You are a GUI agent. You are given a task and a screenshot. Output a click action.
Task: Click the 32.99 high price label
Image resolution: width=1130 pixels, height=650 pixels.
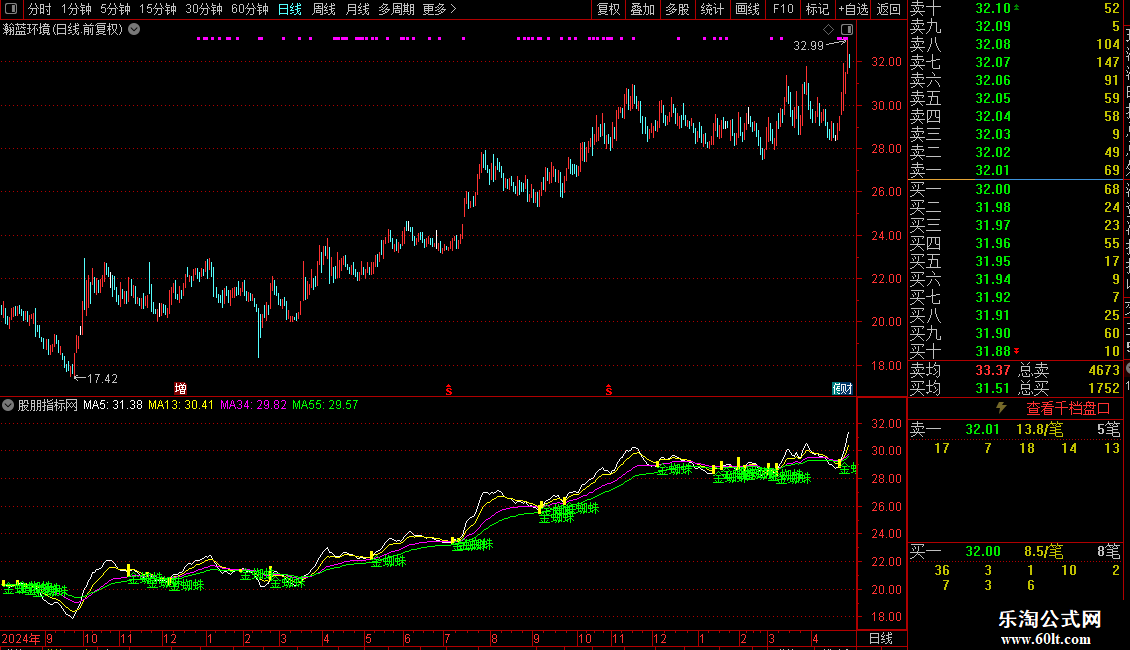[x=808, y=45]
